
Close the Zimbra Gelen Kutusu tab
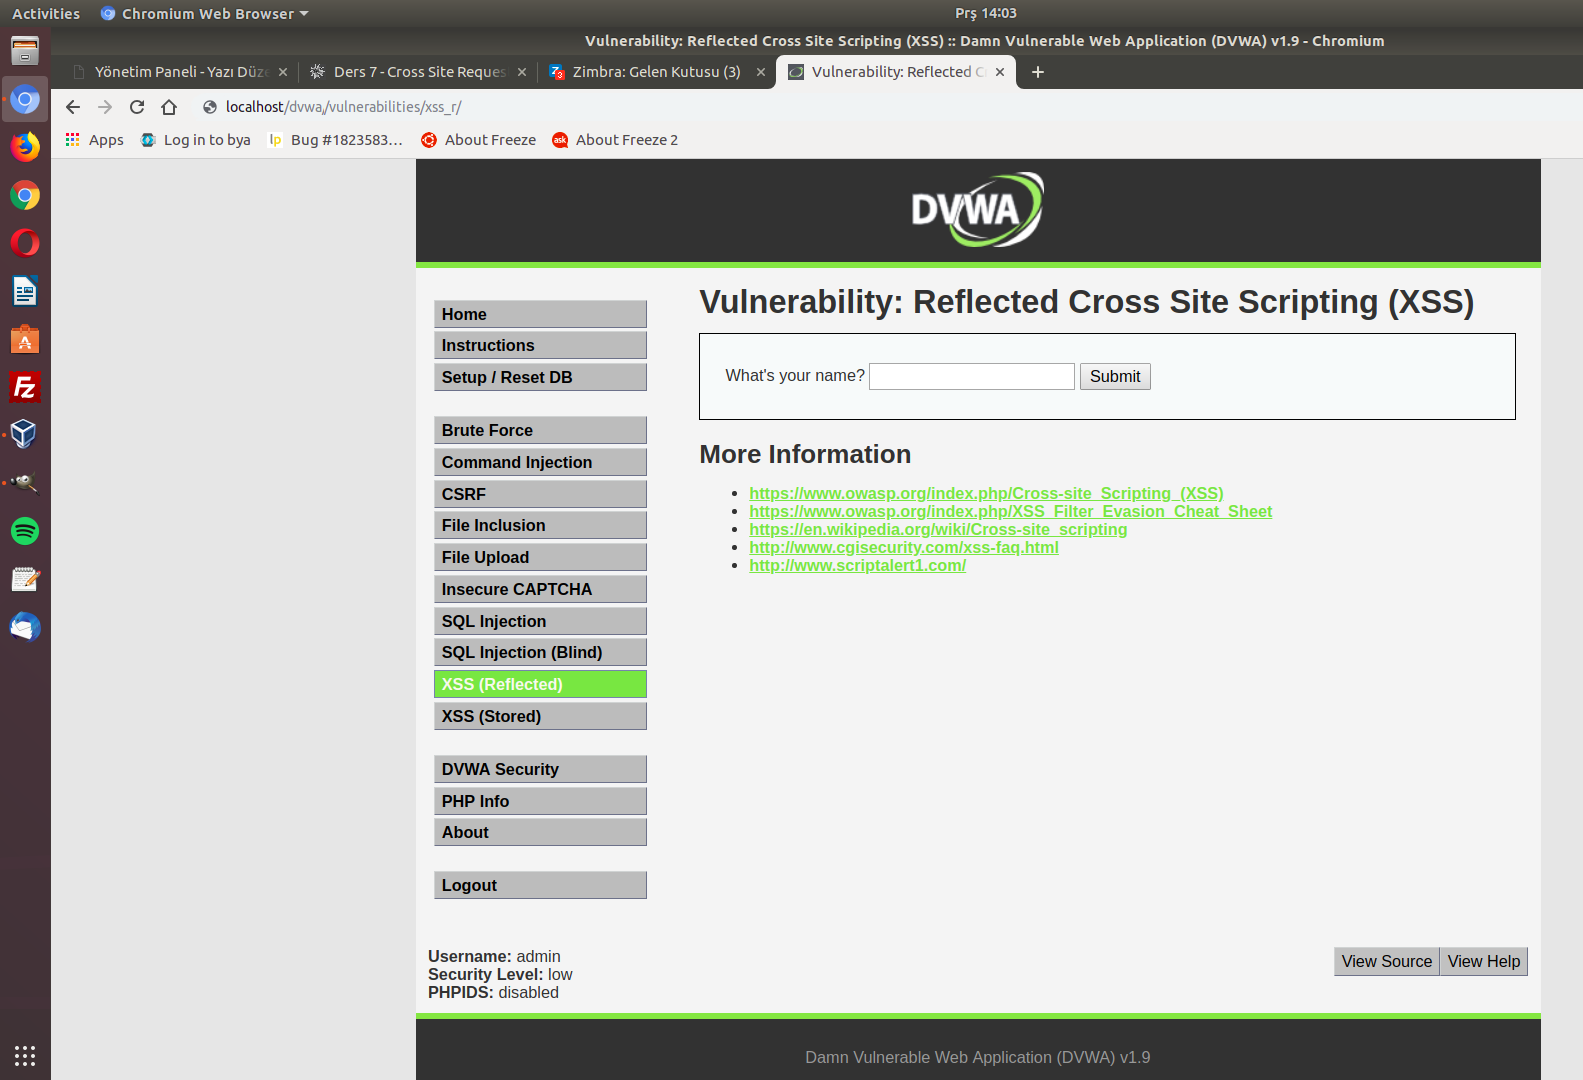pyautogui.click(x=761, y=72)
